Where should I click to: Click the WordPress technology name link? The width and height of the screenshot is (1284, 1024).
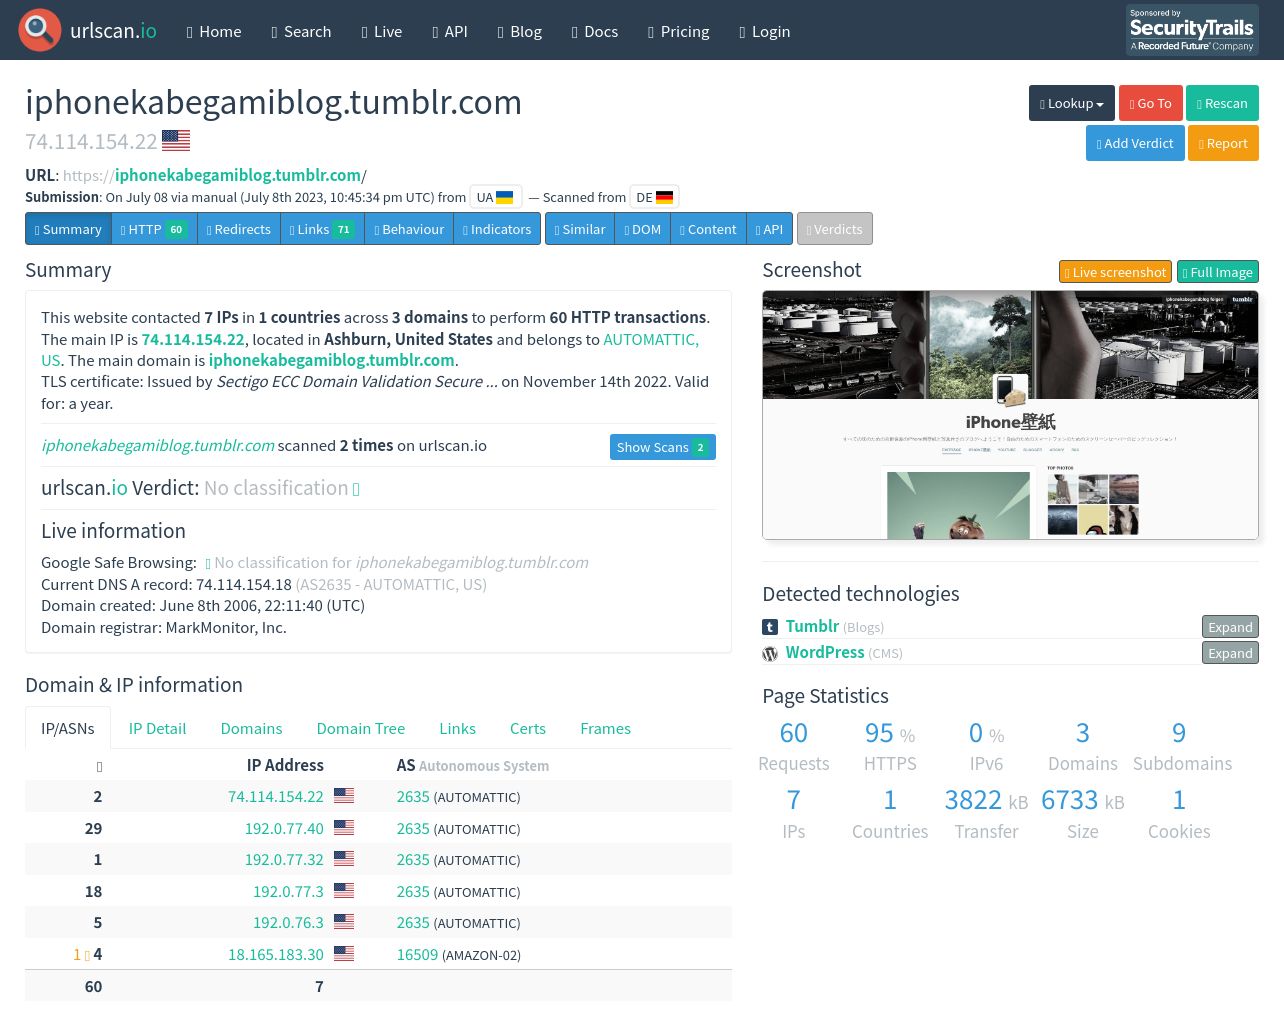tap(825, 652)
